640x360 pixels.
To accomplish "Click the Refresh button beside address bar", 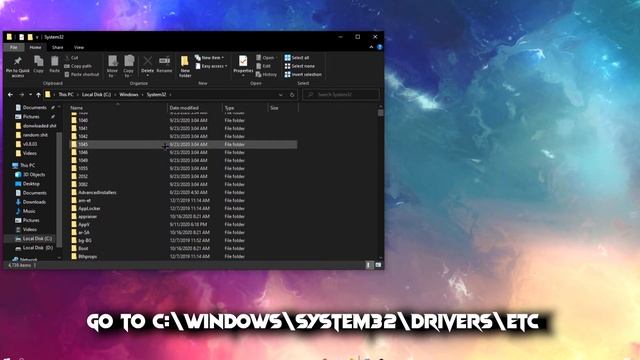I will click(292, 95).
